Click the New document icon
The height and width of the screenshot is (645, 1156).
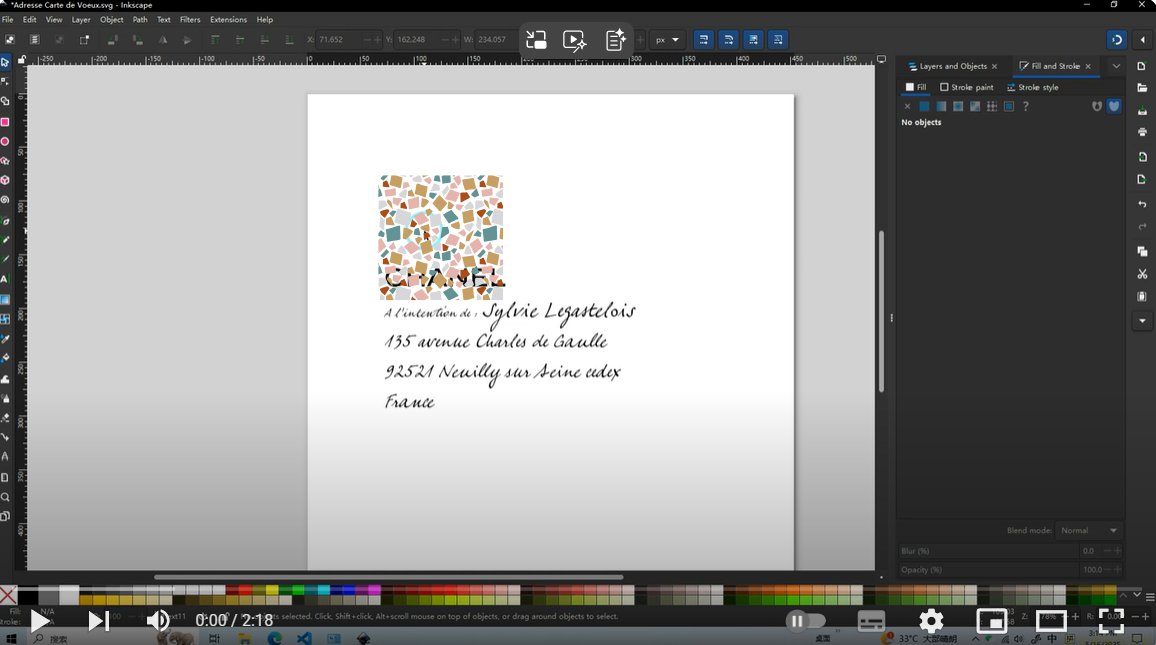point(1142,66)
